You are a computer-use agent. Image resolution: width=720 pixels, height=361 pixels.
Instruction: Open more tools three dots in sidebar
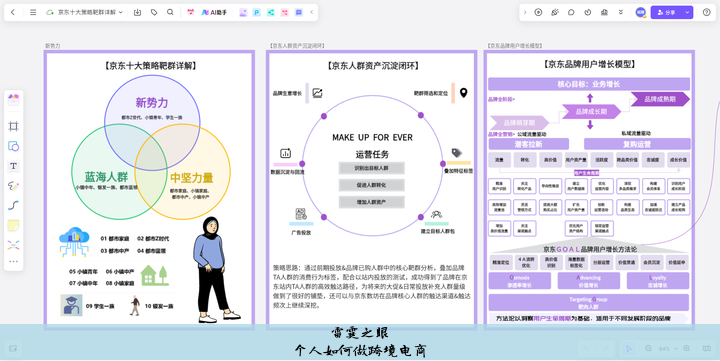click(x=13, y=261)
